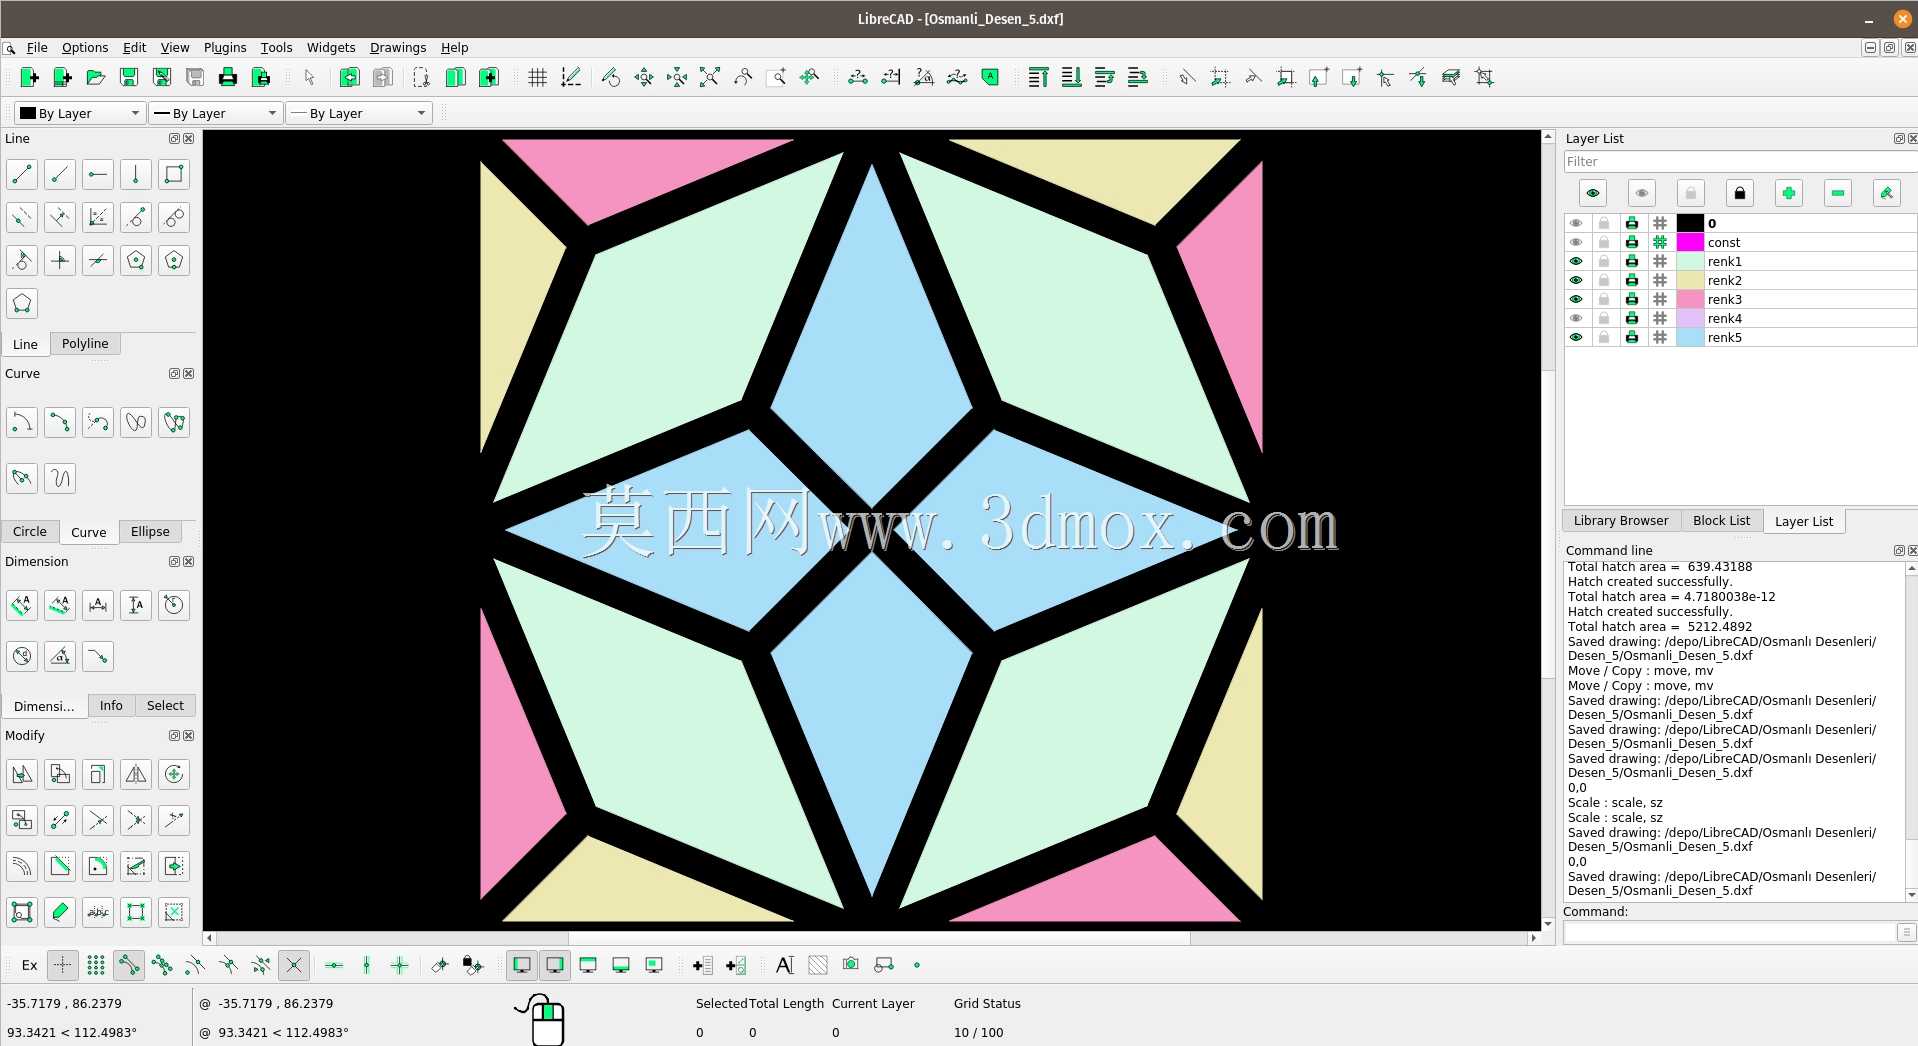Open the Widgets menu
This screenshot has height=1046, width=1918.
pyautogui.click(x=331, y=48)
